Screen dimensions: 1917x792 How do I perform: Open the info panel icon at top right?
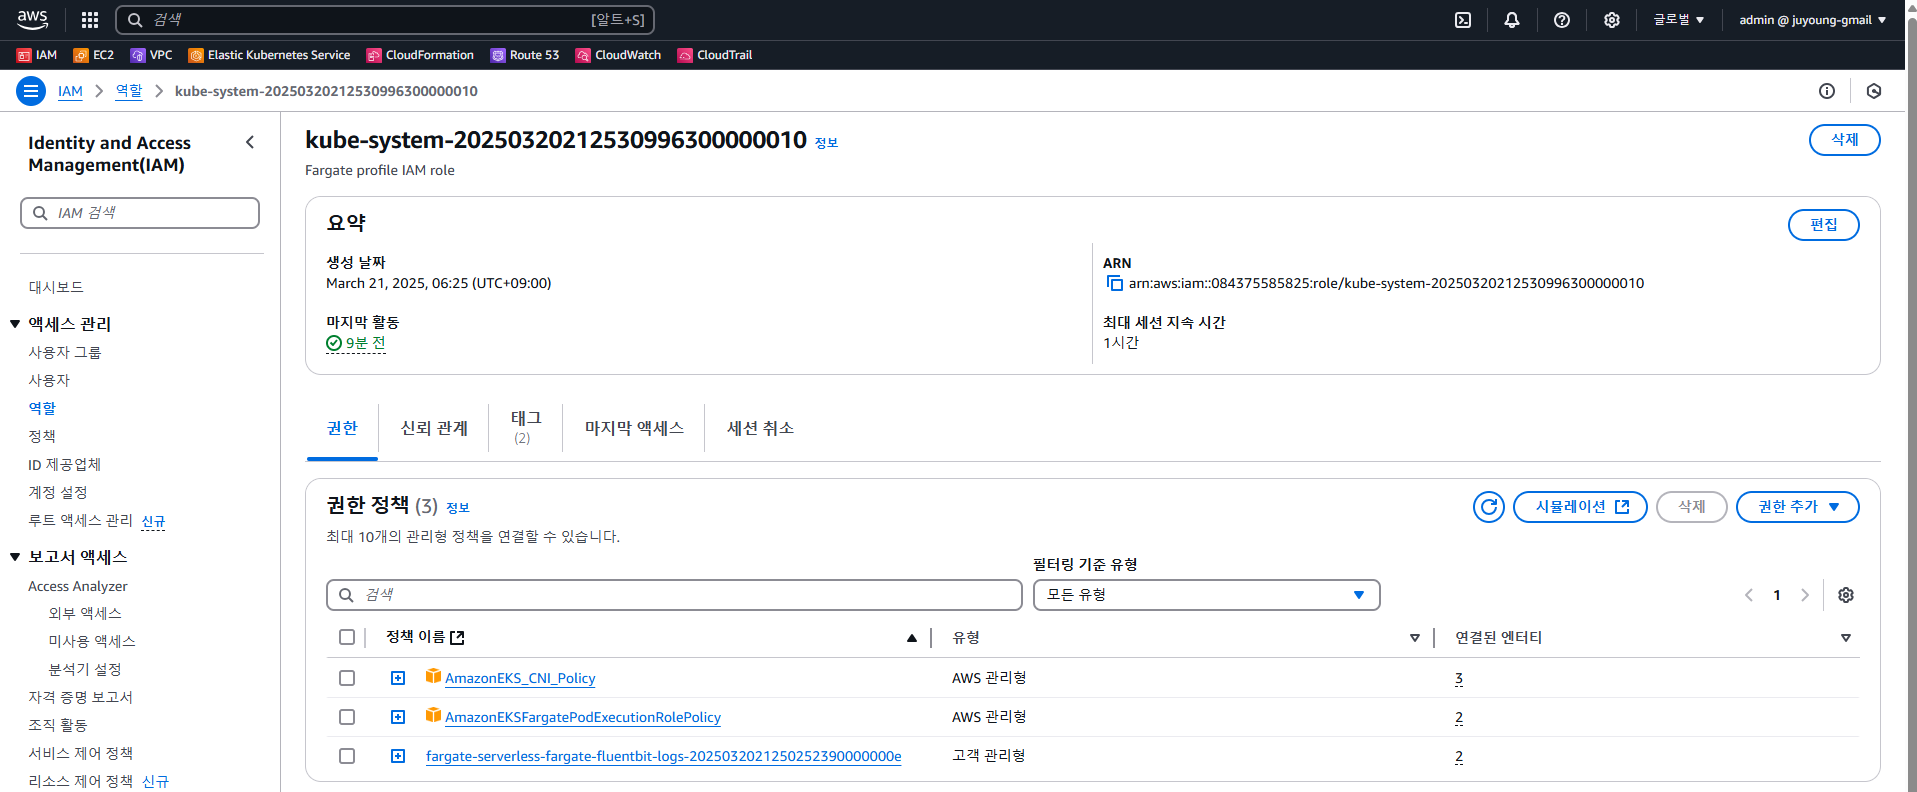pyautogui.click(x=1827, y=91)
